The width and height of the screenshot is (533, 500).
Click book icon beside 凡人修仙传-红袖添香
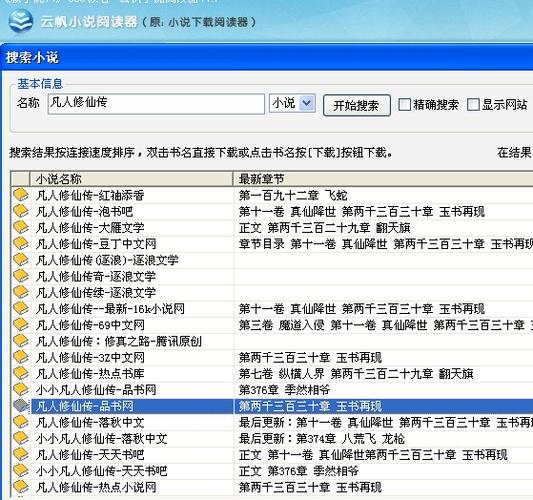click(x=21, y=194)
